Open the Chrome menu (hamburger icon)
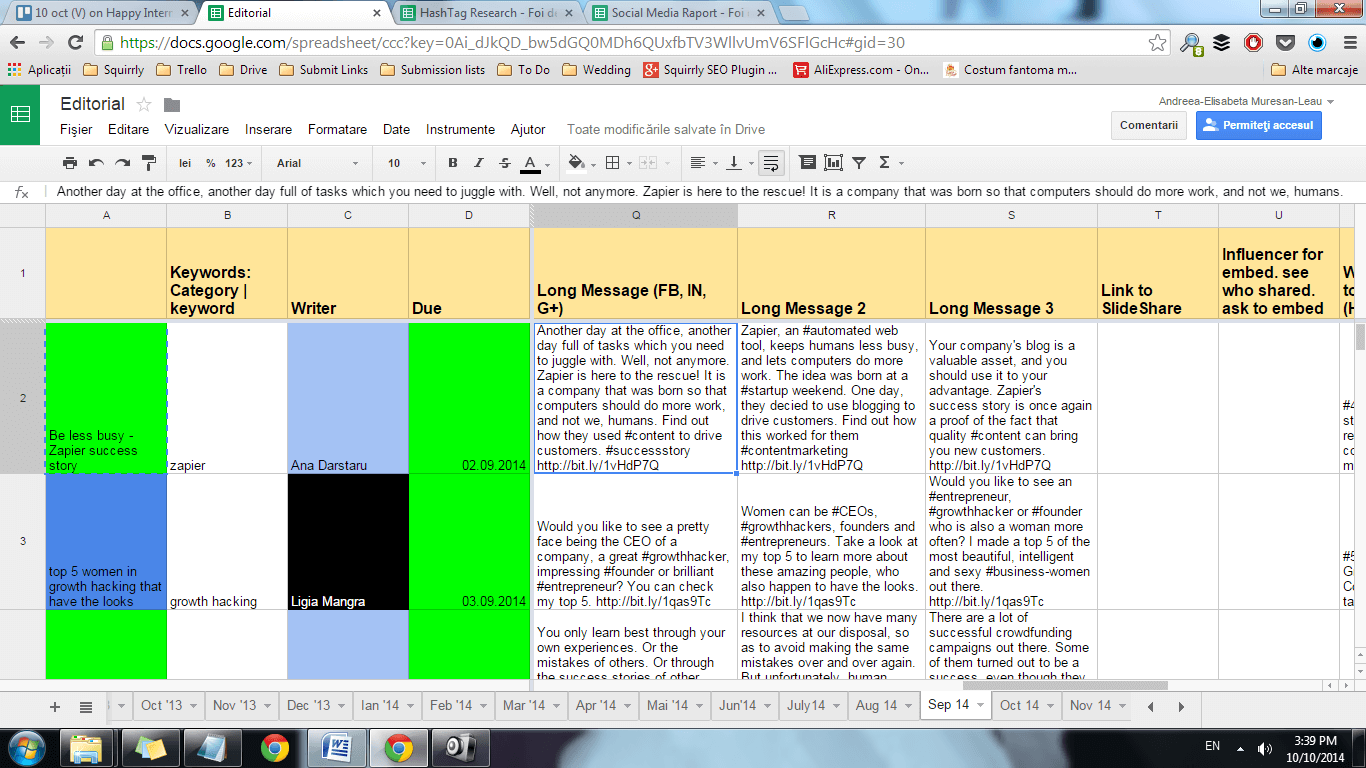The image size is (1366, 768). coord(1348,43)
